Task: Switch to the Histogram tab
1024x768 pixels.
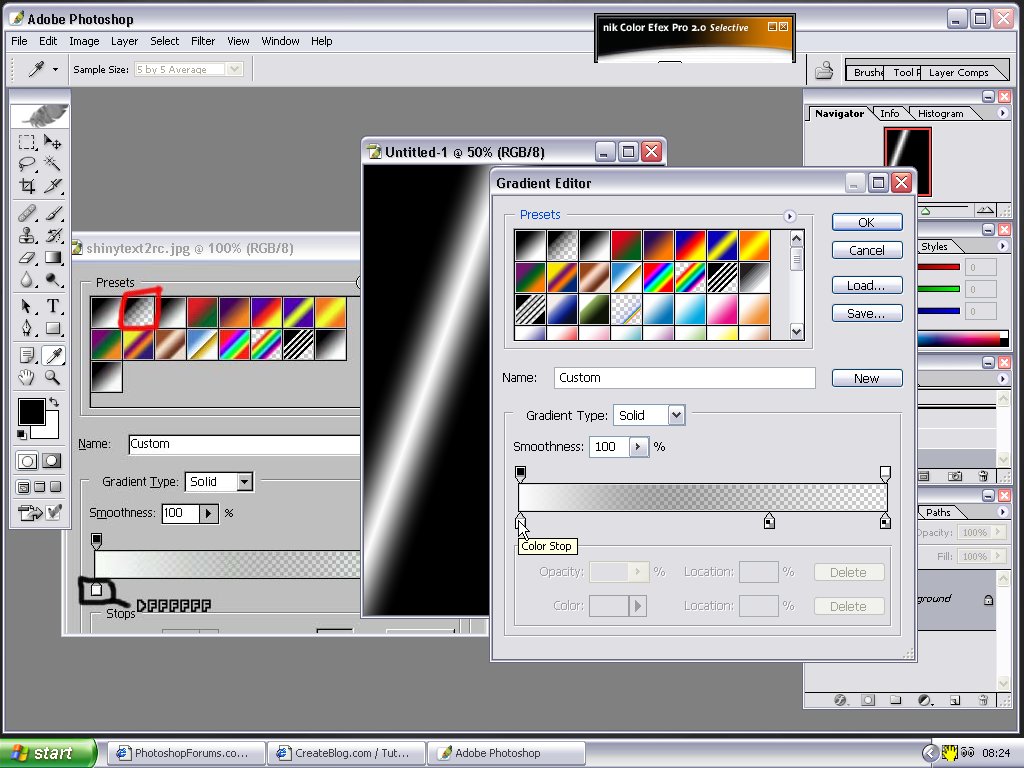Action: click(x=940, y=114)
